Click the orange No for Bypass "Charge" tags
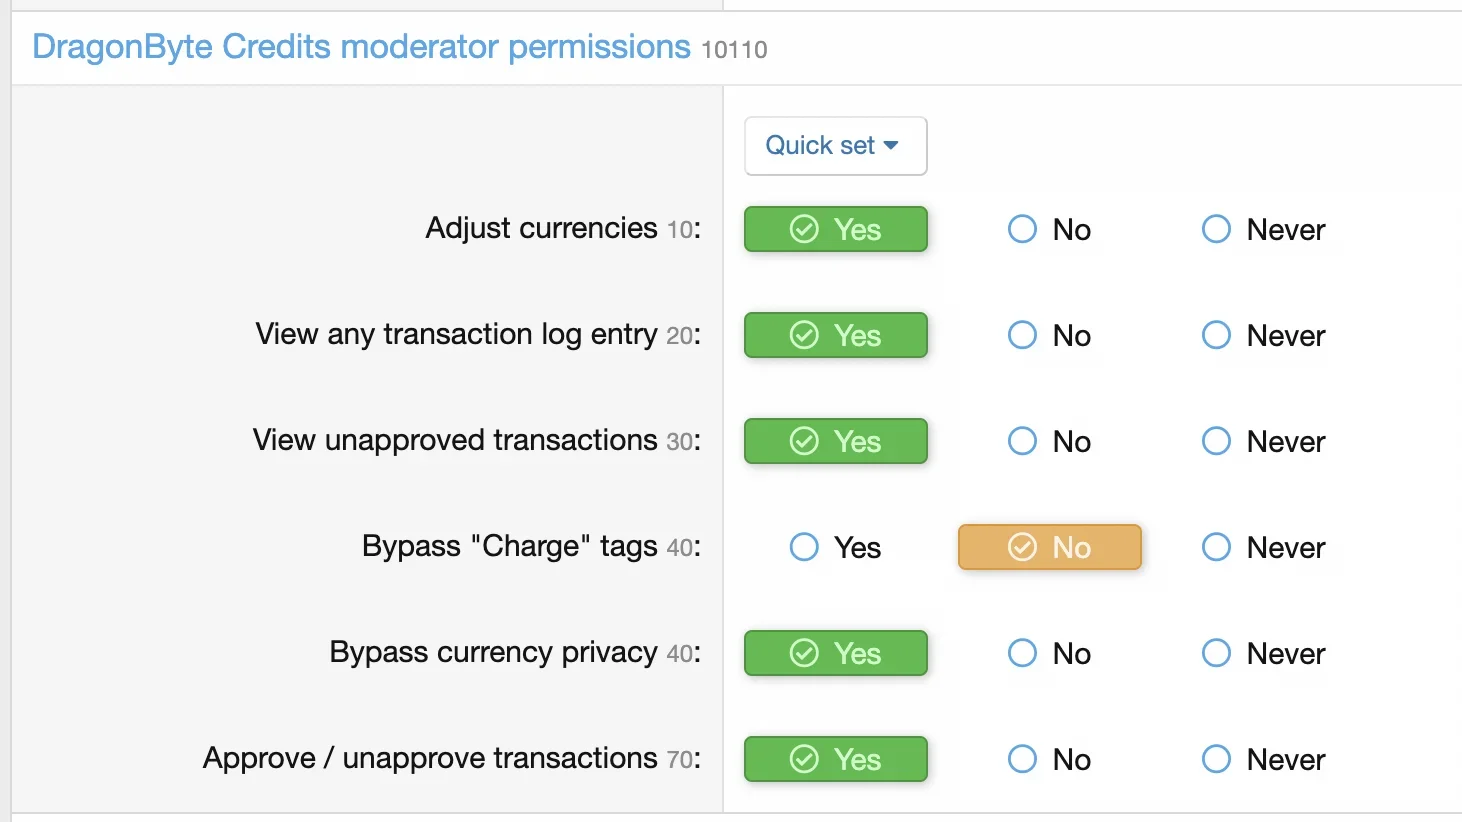1462x822 pixels. click(1049, 547)
